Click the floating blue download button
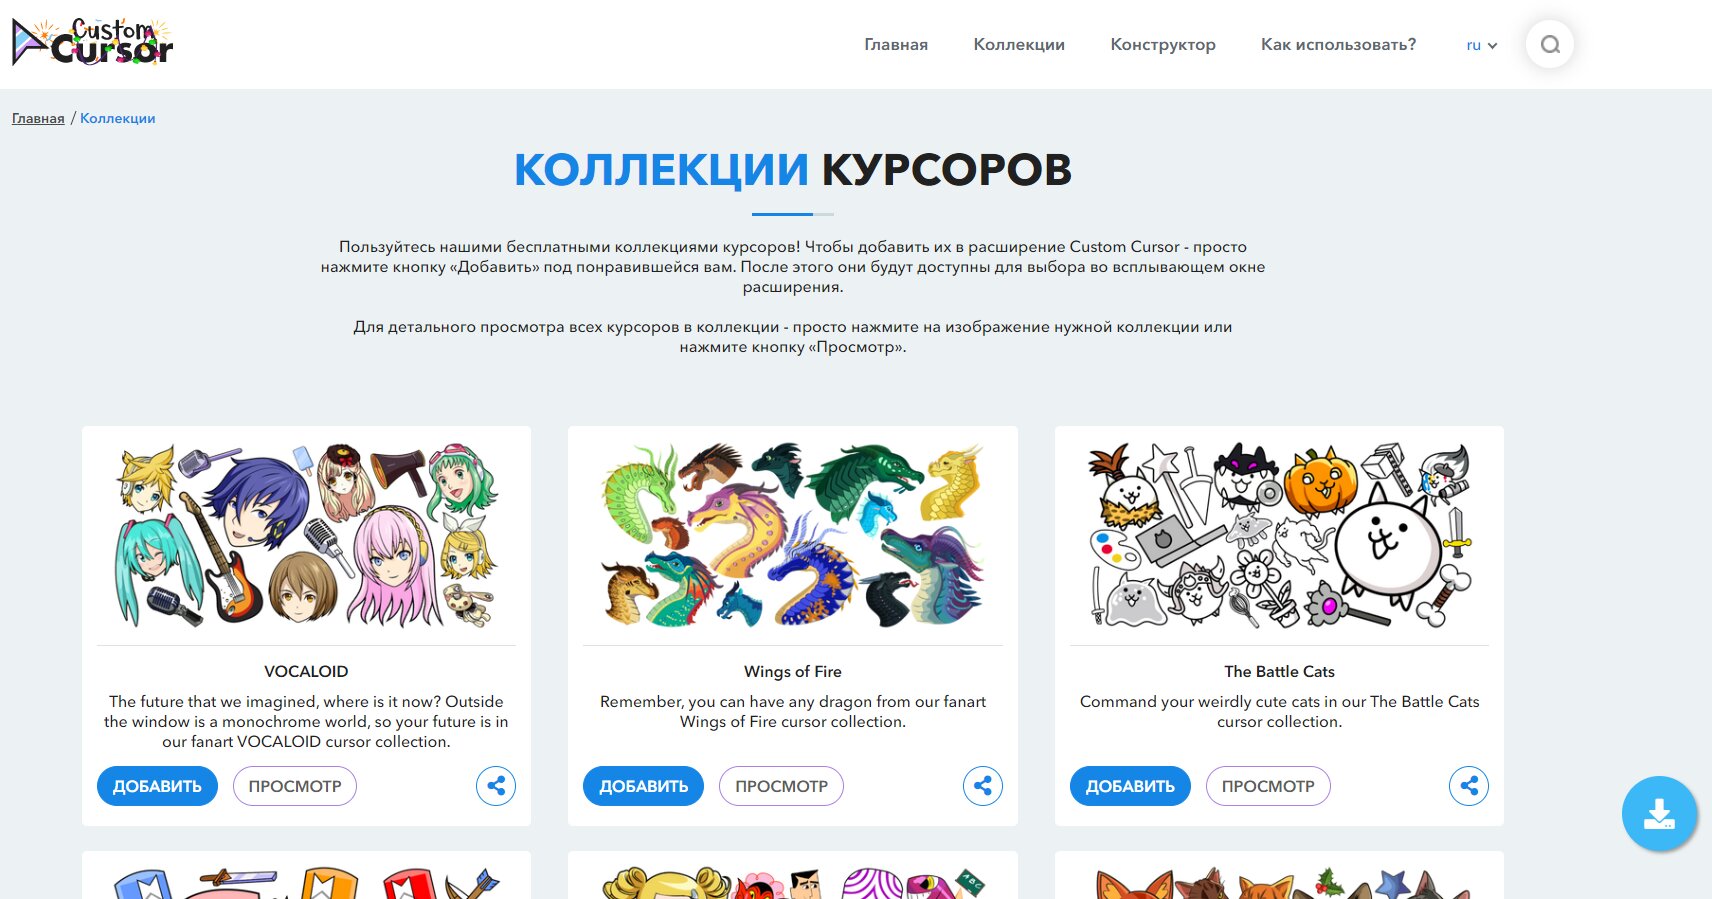Image resolution: width=1712 pixels, height=899 pixels. pos(1659,814)
